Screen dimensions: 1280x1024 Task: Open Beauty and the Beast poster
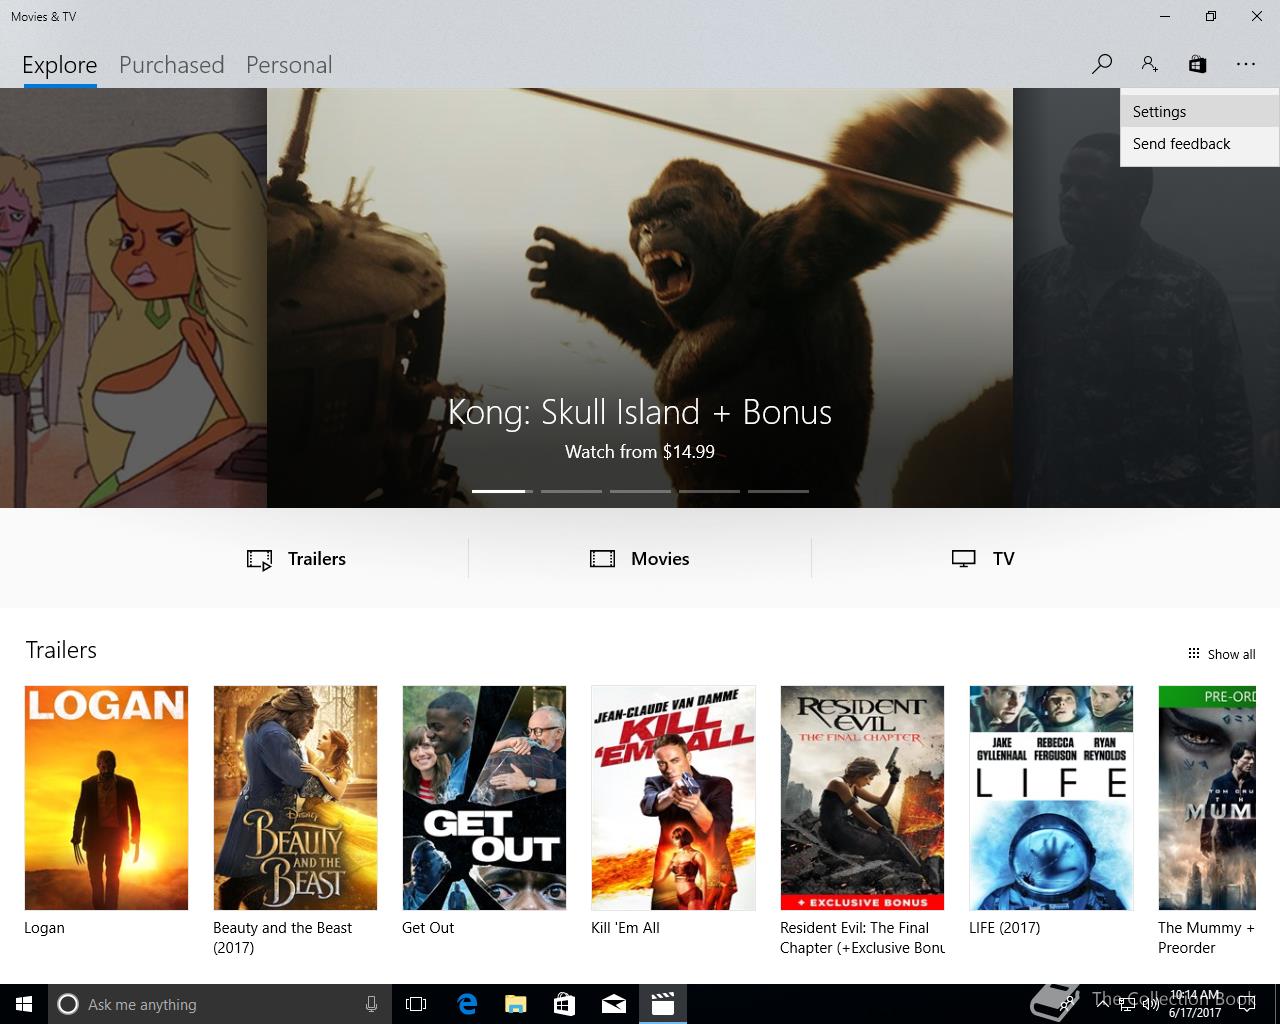[x=295, y=798]
